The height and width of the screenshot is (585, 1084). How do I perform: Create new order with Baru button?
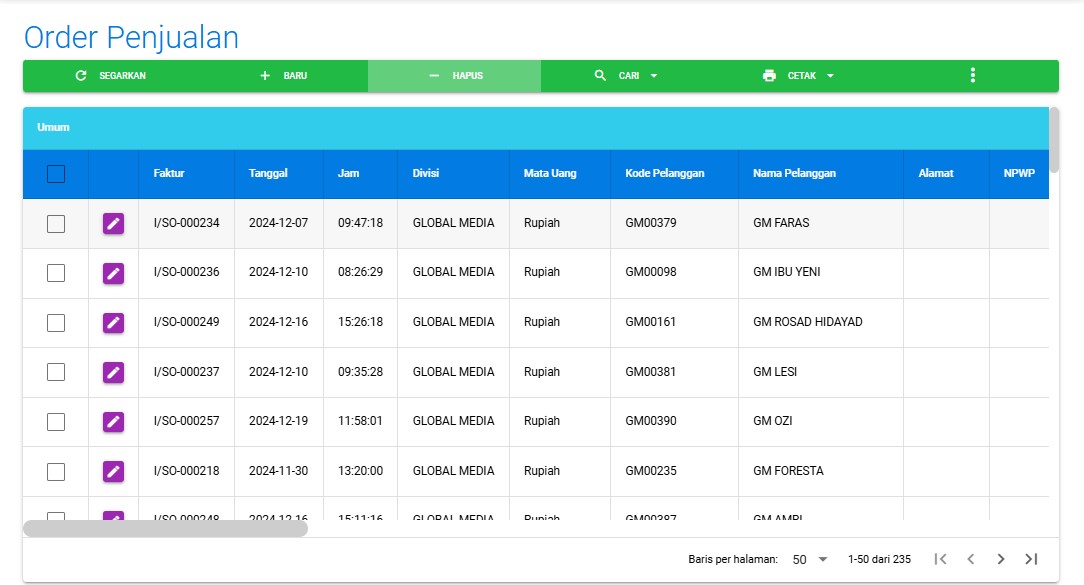click(283, 76)
